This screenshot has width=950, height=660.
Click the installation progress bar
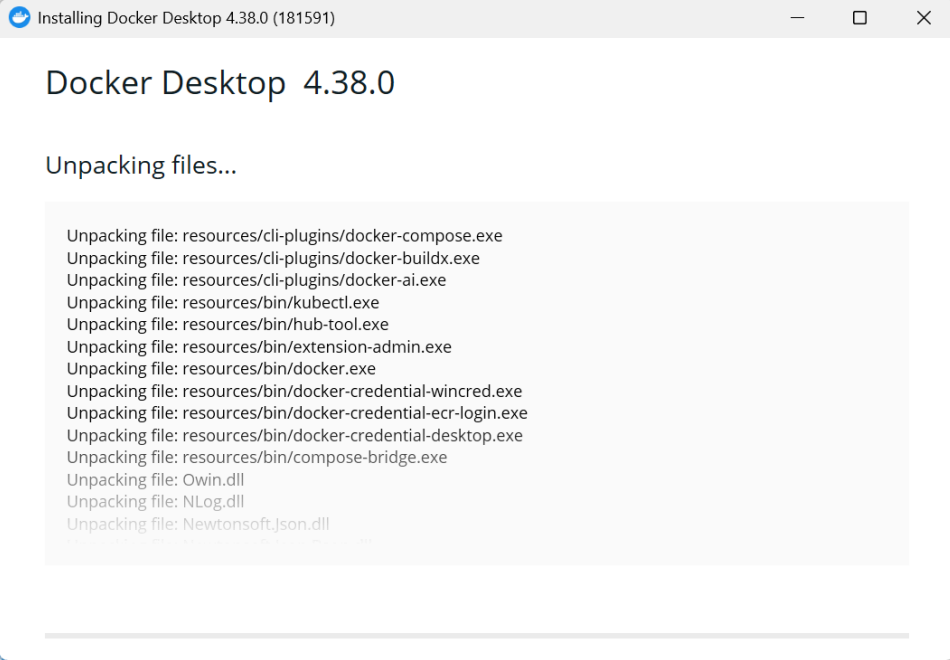click(x=477, y=636)
